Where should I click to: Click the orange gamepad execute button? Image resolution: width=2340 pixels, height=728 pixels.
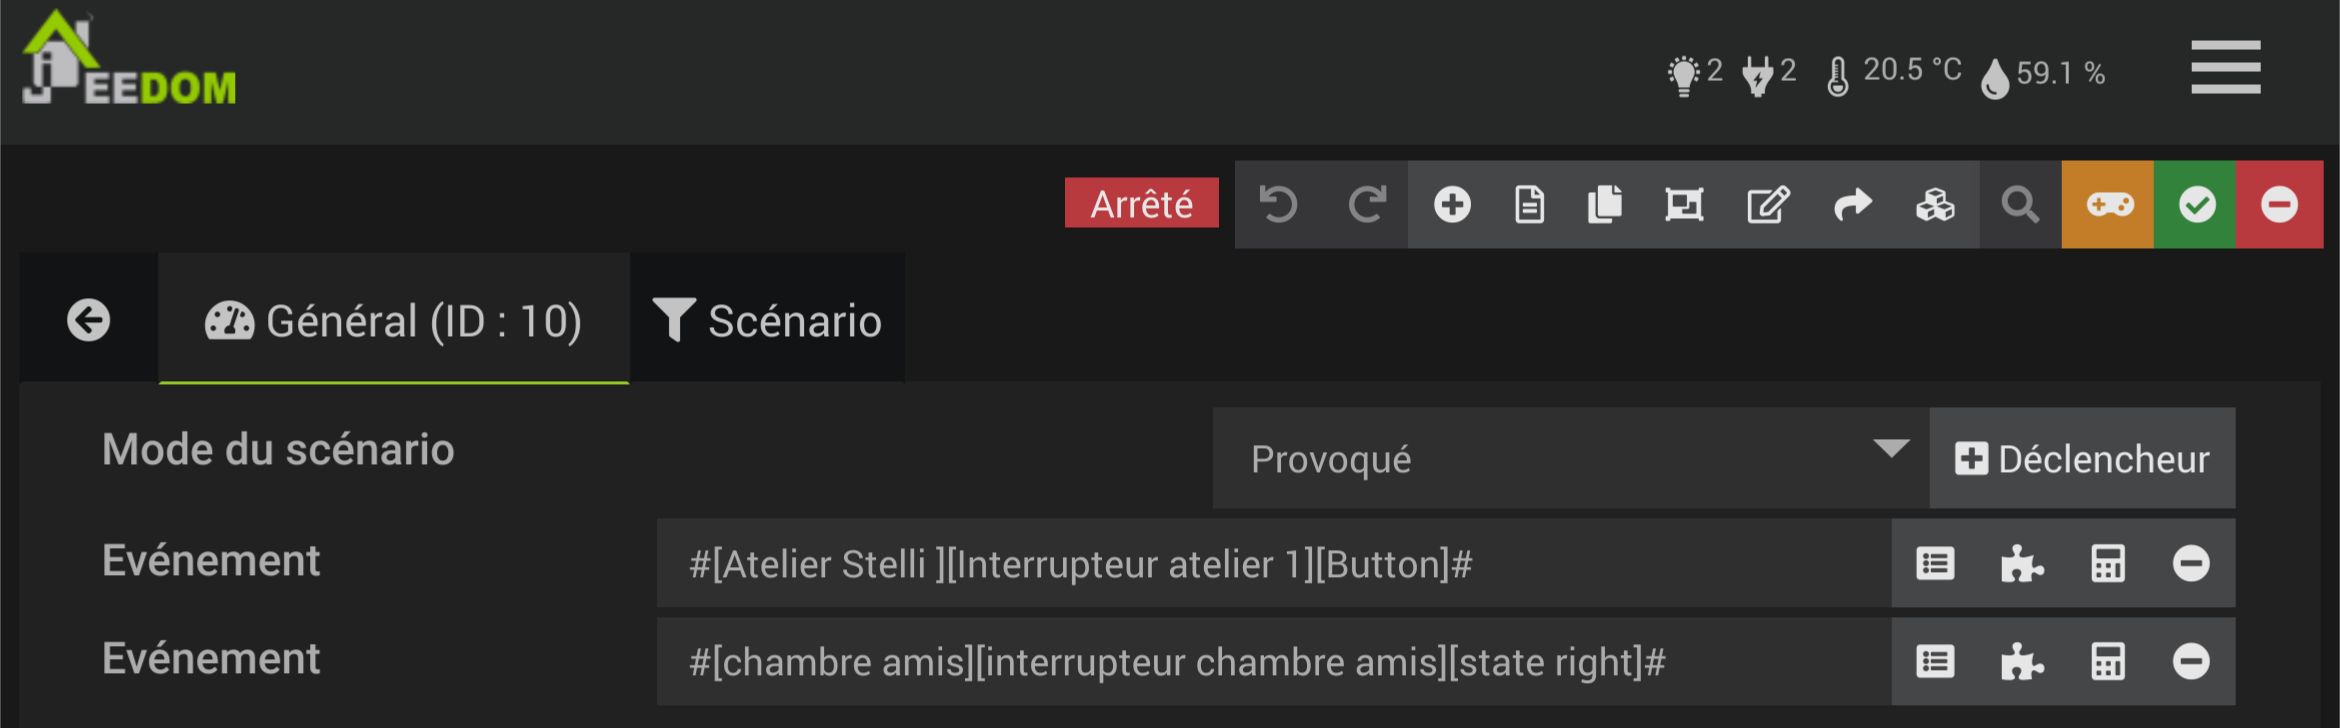[2108, 205]
